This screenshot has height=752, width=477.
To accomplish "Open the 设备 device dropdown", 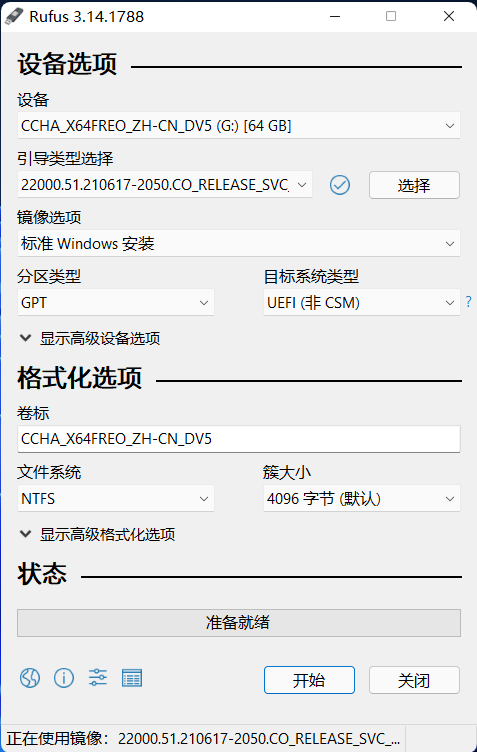I will (239, 126).
